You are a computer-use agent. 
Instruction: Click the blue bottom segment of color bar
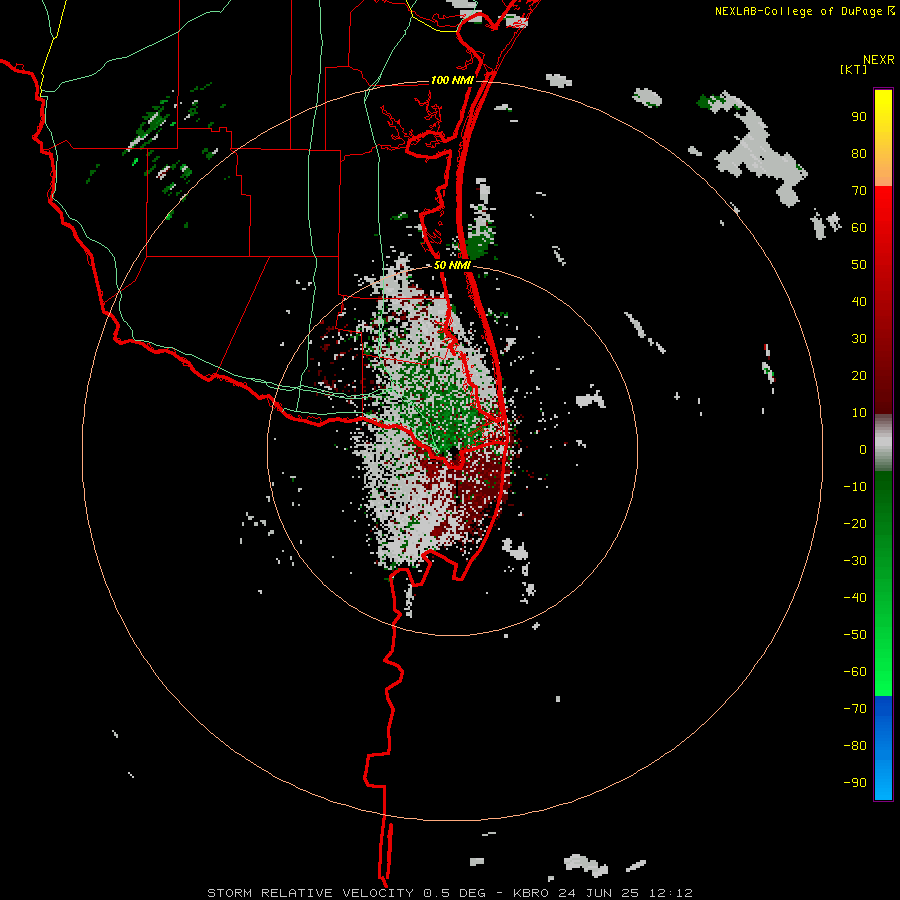883,748
